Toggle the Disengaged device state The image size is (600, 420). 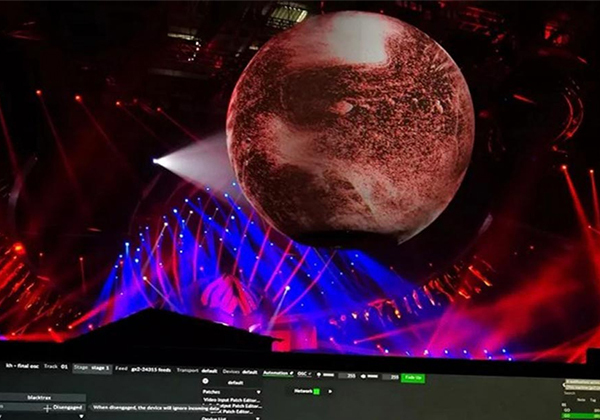coord(67,408)
